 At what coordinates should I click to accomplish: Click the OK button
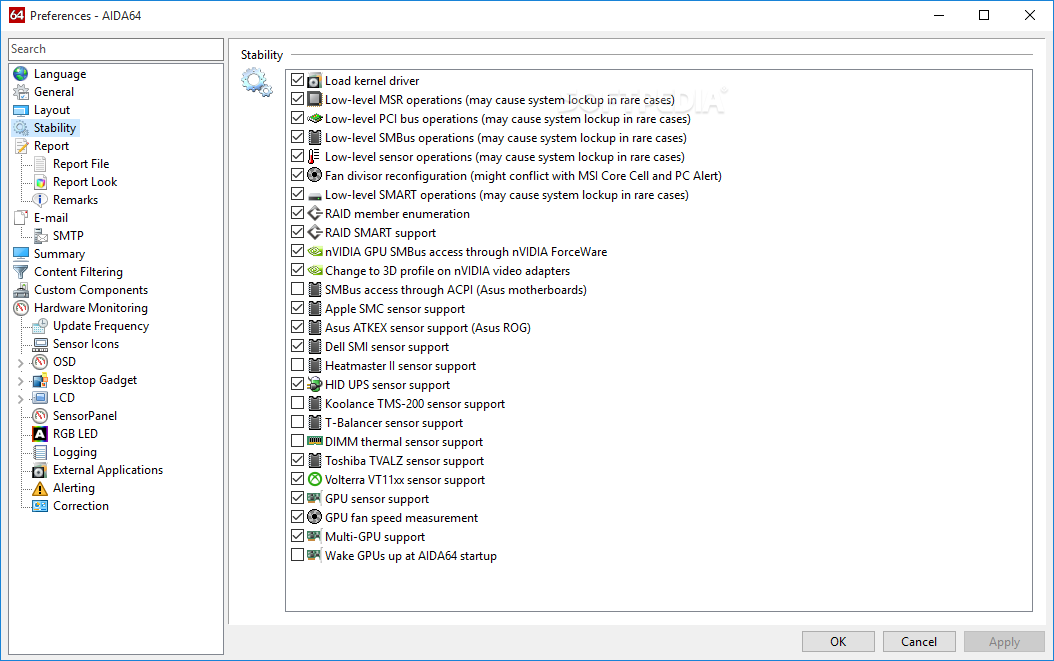click(838, 641)
